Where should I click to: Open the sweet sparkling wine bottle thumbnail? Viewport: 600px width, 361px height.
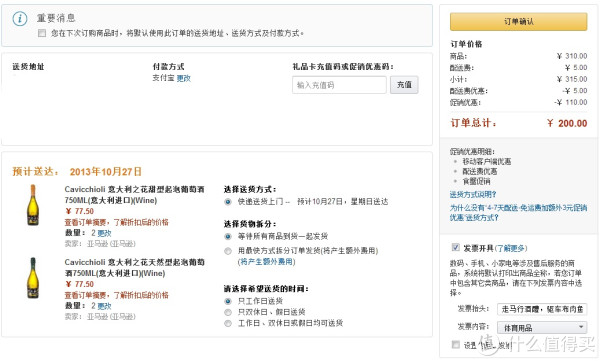pyautogui.click(x=33, y=205)
